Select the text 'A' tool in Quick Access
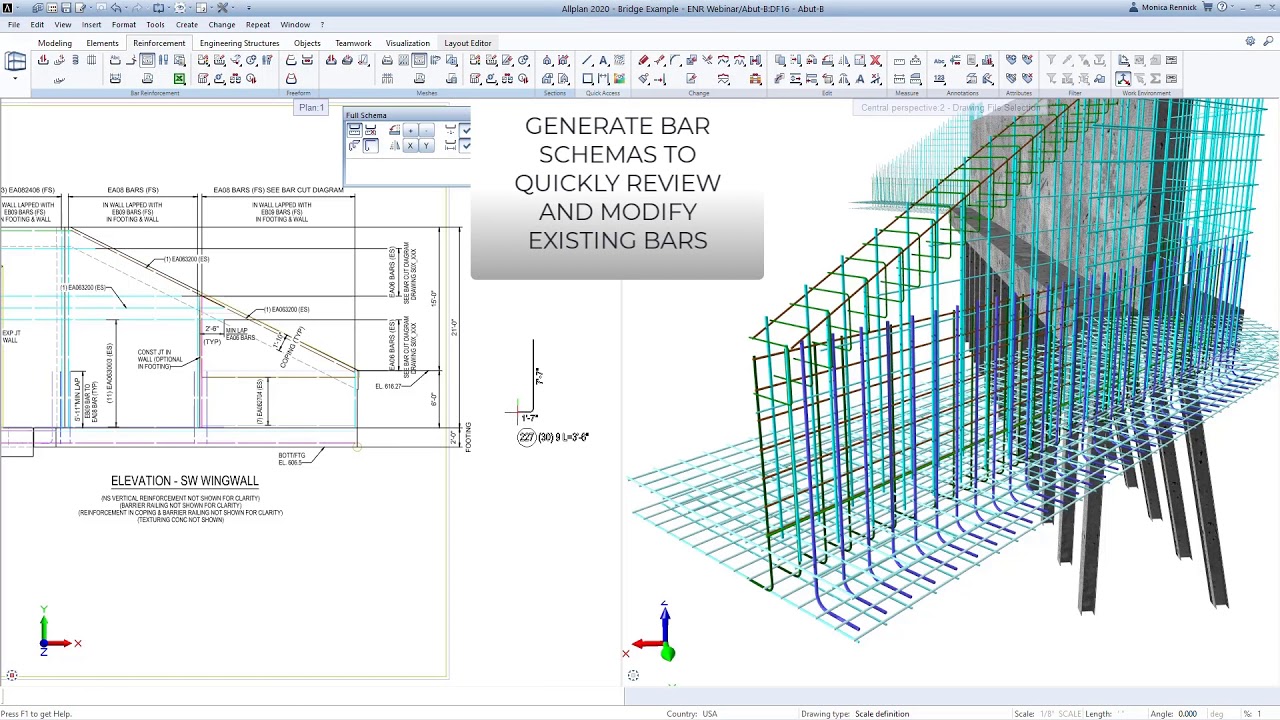The image size is (1280, 720). coord(603,61)
